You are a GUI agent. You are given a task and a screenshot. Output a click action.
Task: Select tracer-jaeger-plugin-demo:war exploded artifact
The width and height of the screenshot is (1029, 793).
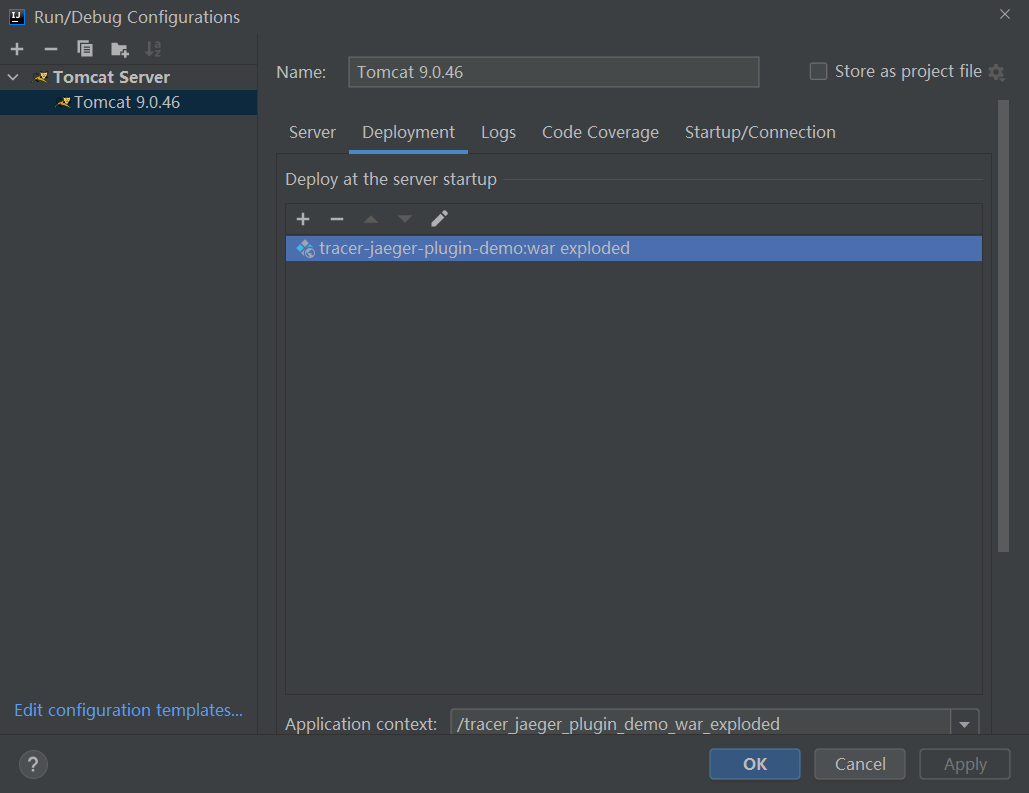634,249
